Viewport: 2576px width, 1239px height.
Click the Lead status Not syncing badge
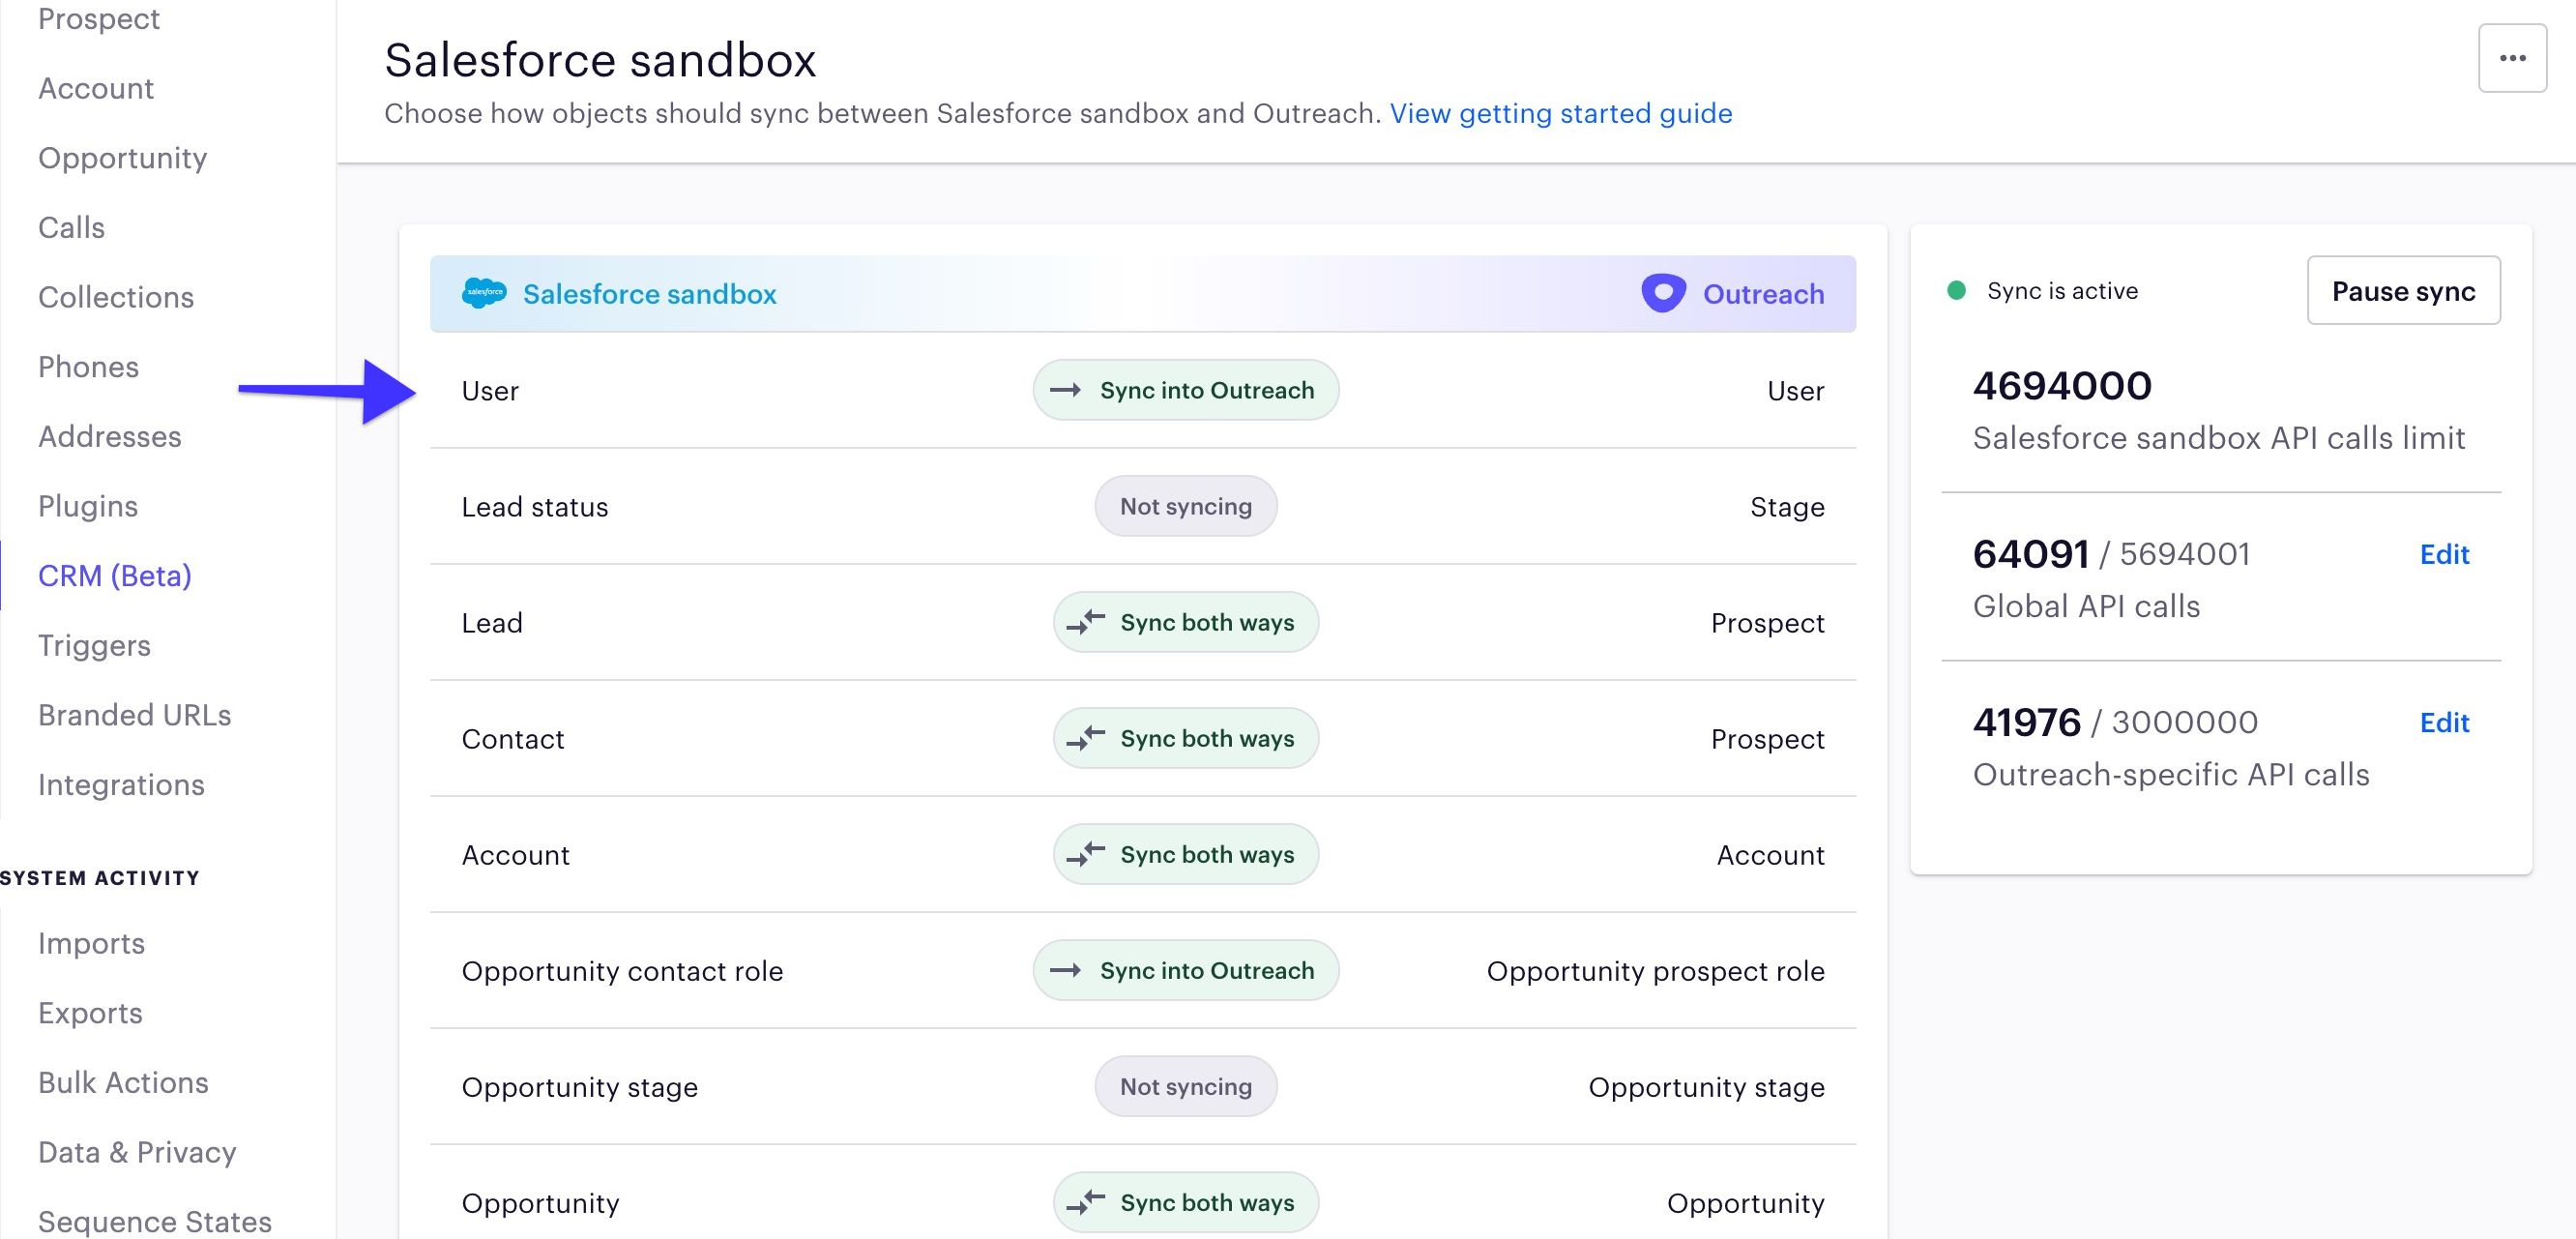point(1185,506)
